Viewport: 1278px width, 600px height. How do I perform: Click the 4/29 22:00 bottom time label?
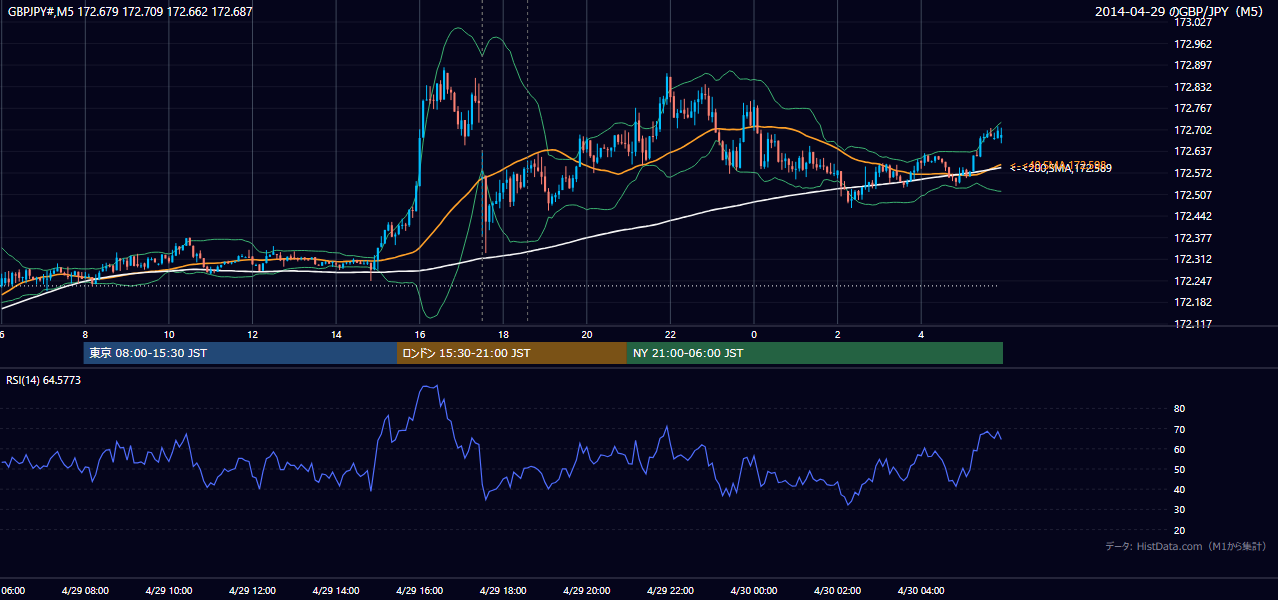coord(670,591)
